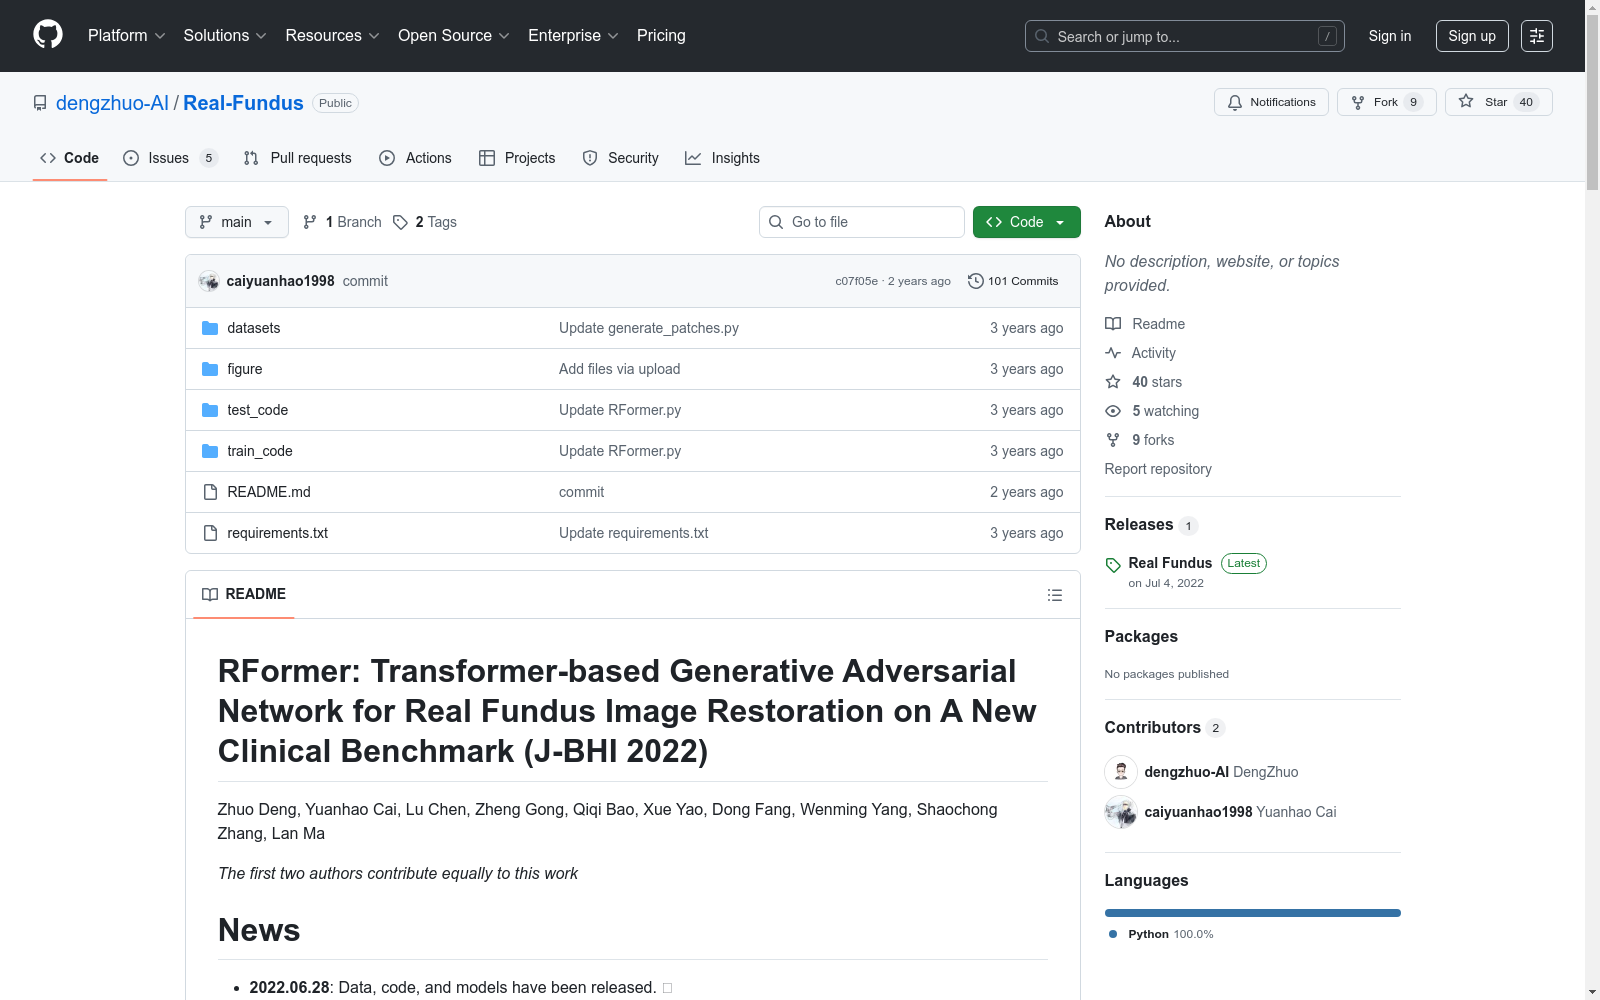This screenshot has height=1000, width=1600.
Task: Click caiyuanhao1998 avatar in commit bar
Action: [209, 281]
